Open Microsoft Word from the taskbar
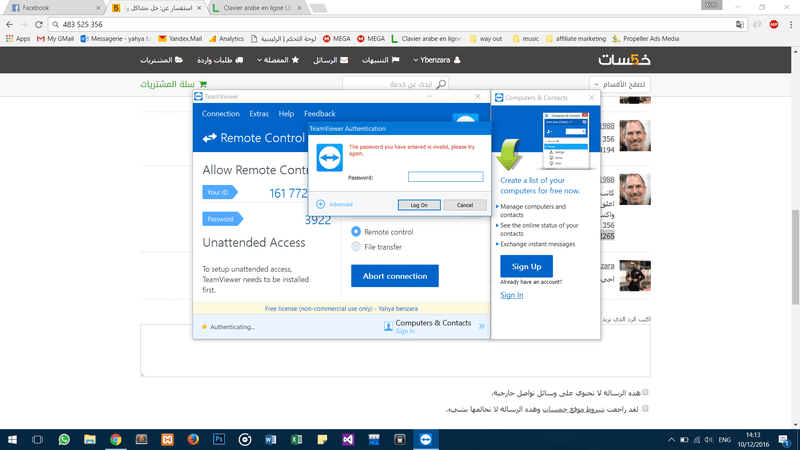The width and height of the screenshot is (800, 450). 271,439
